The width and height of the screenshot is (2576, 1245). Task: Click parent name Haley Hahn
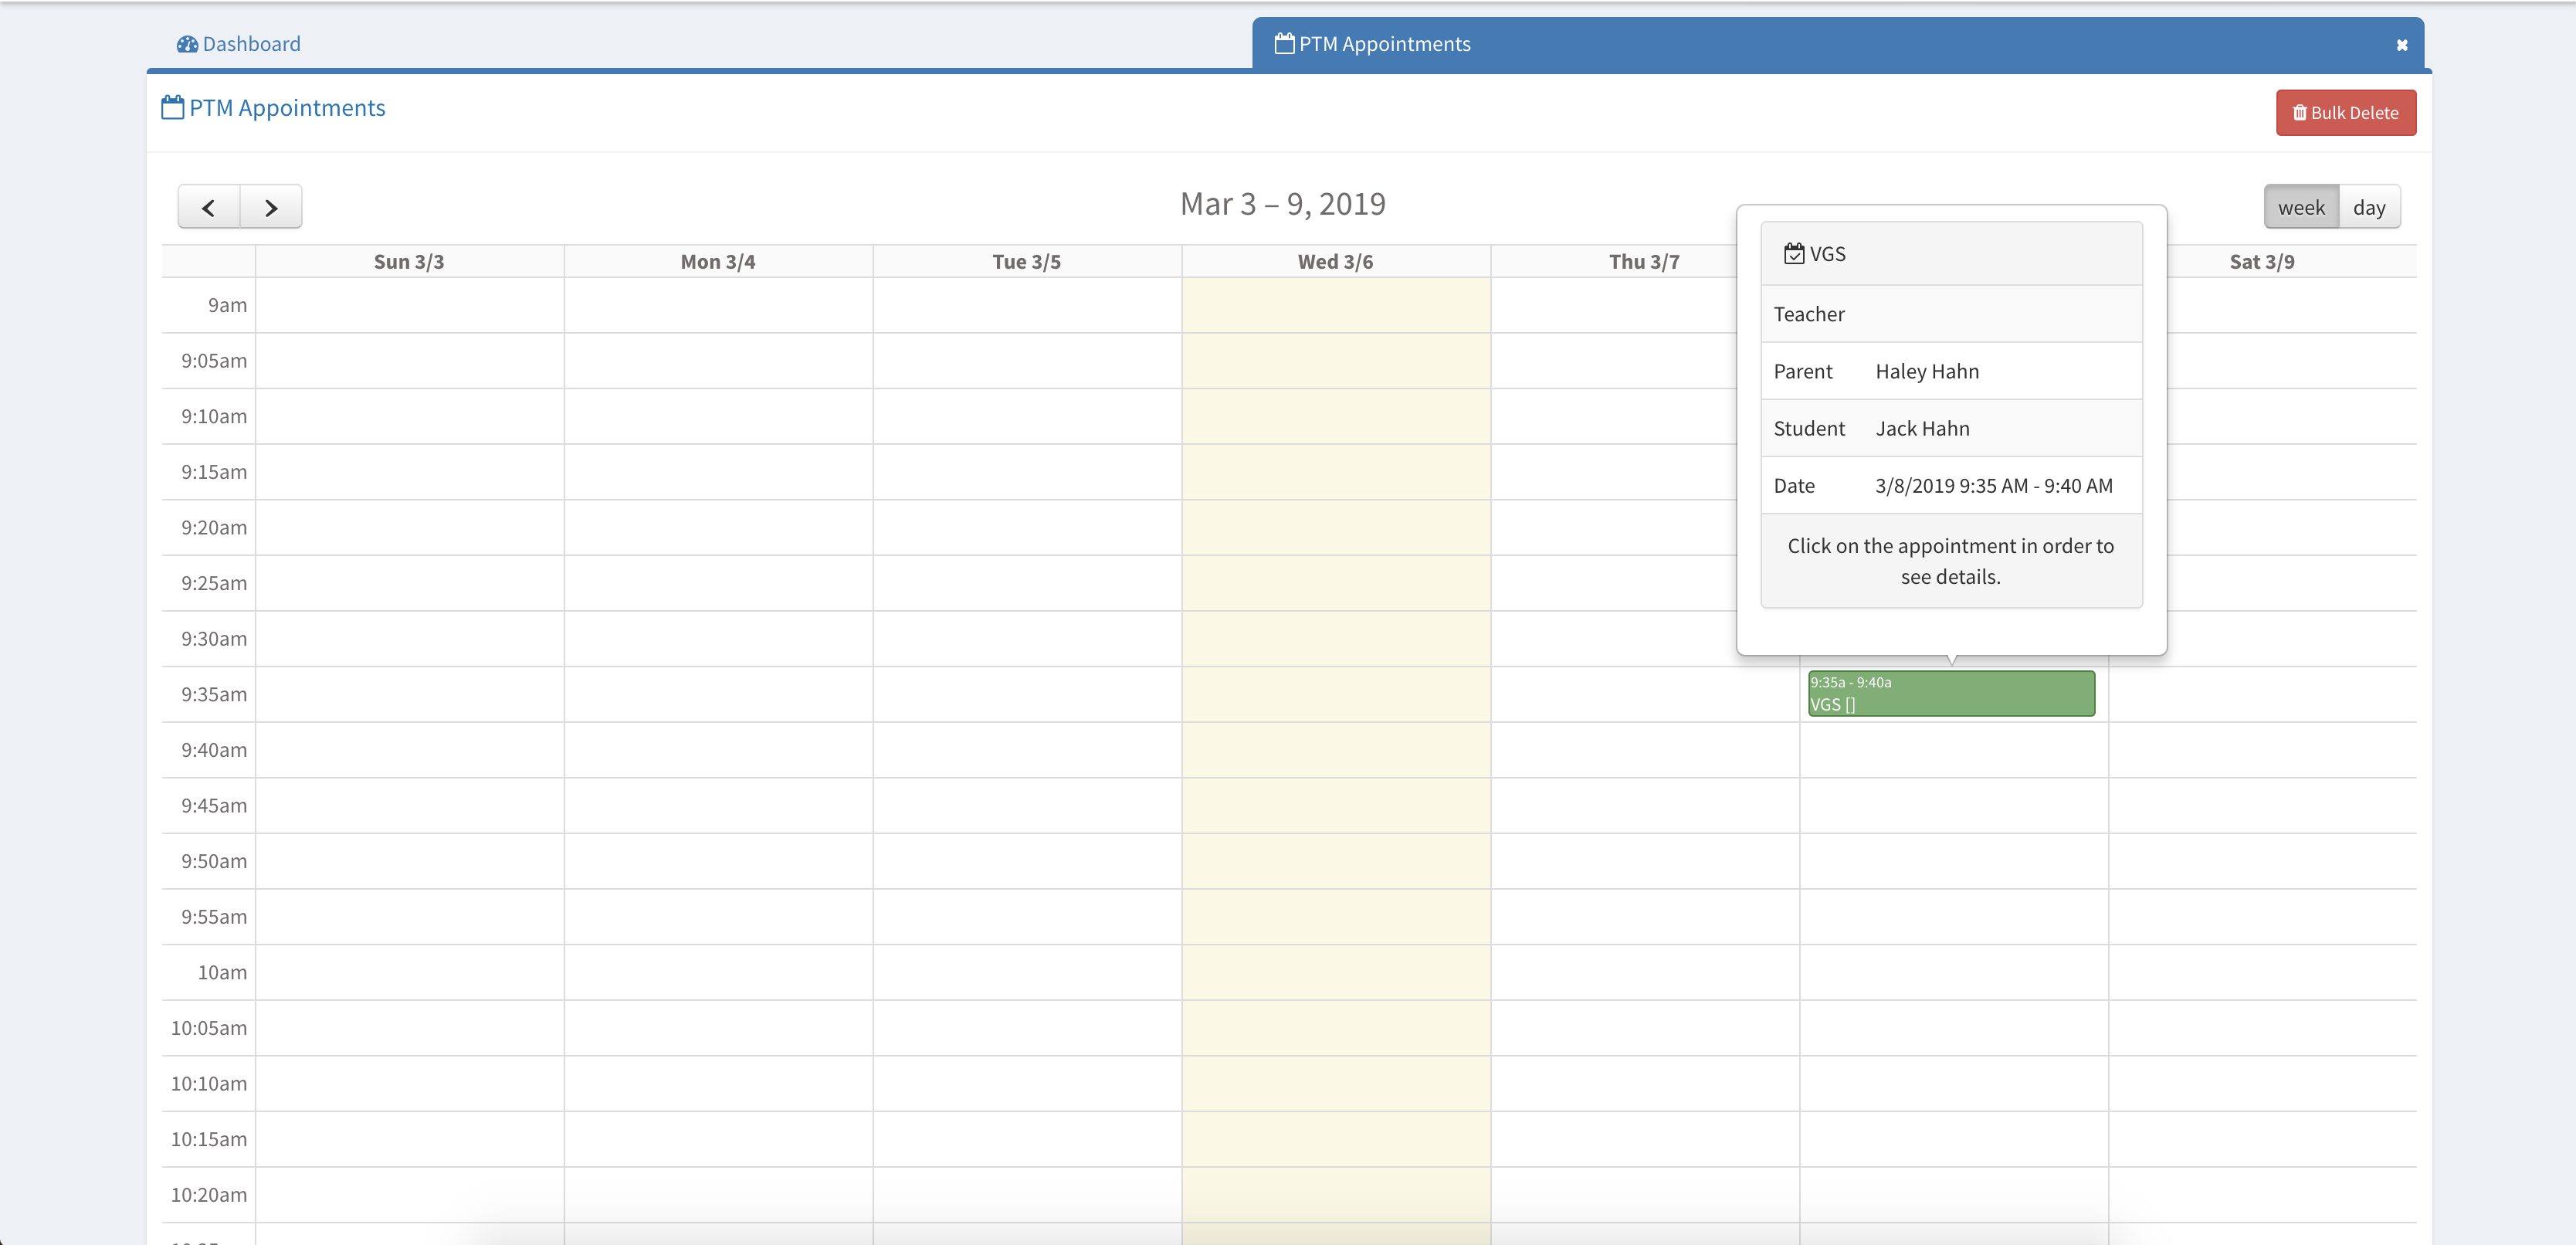(1927, 372)
